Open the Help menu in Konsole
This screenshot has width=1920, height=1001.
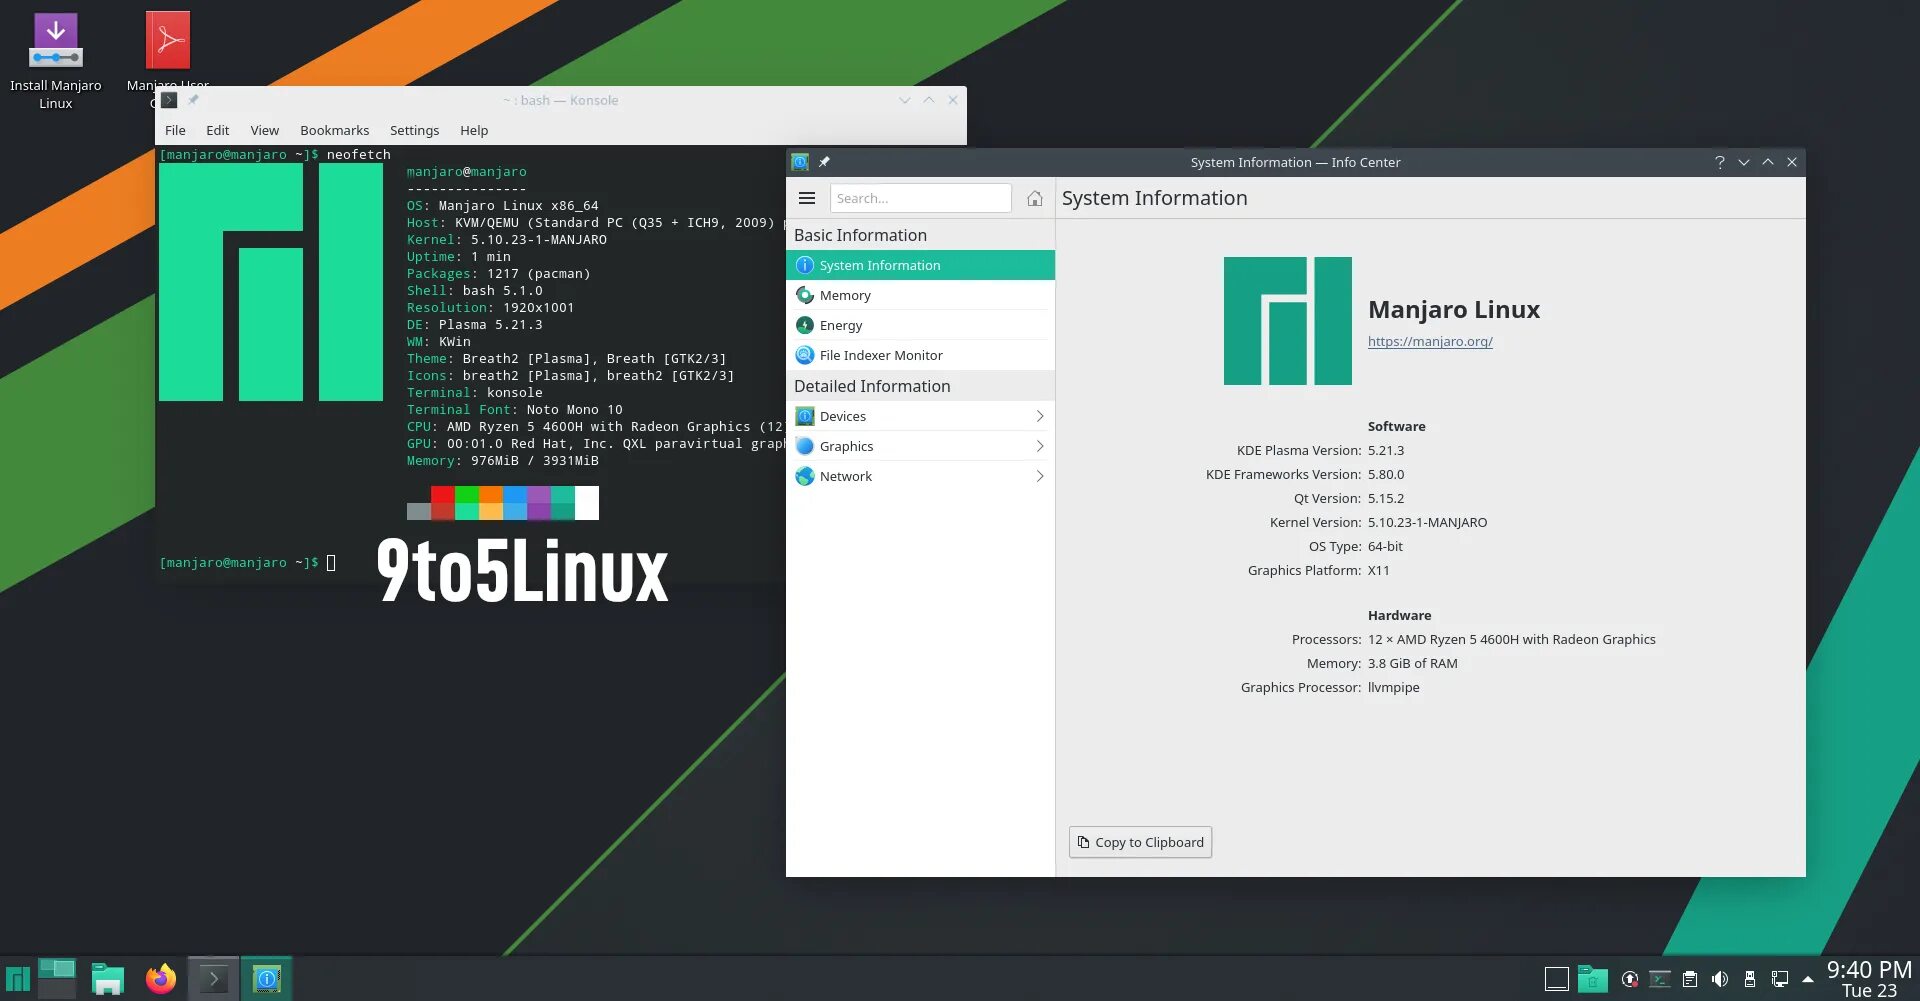474,130
